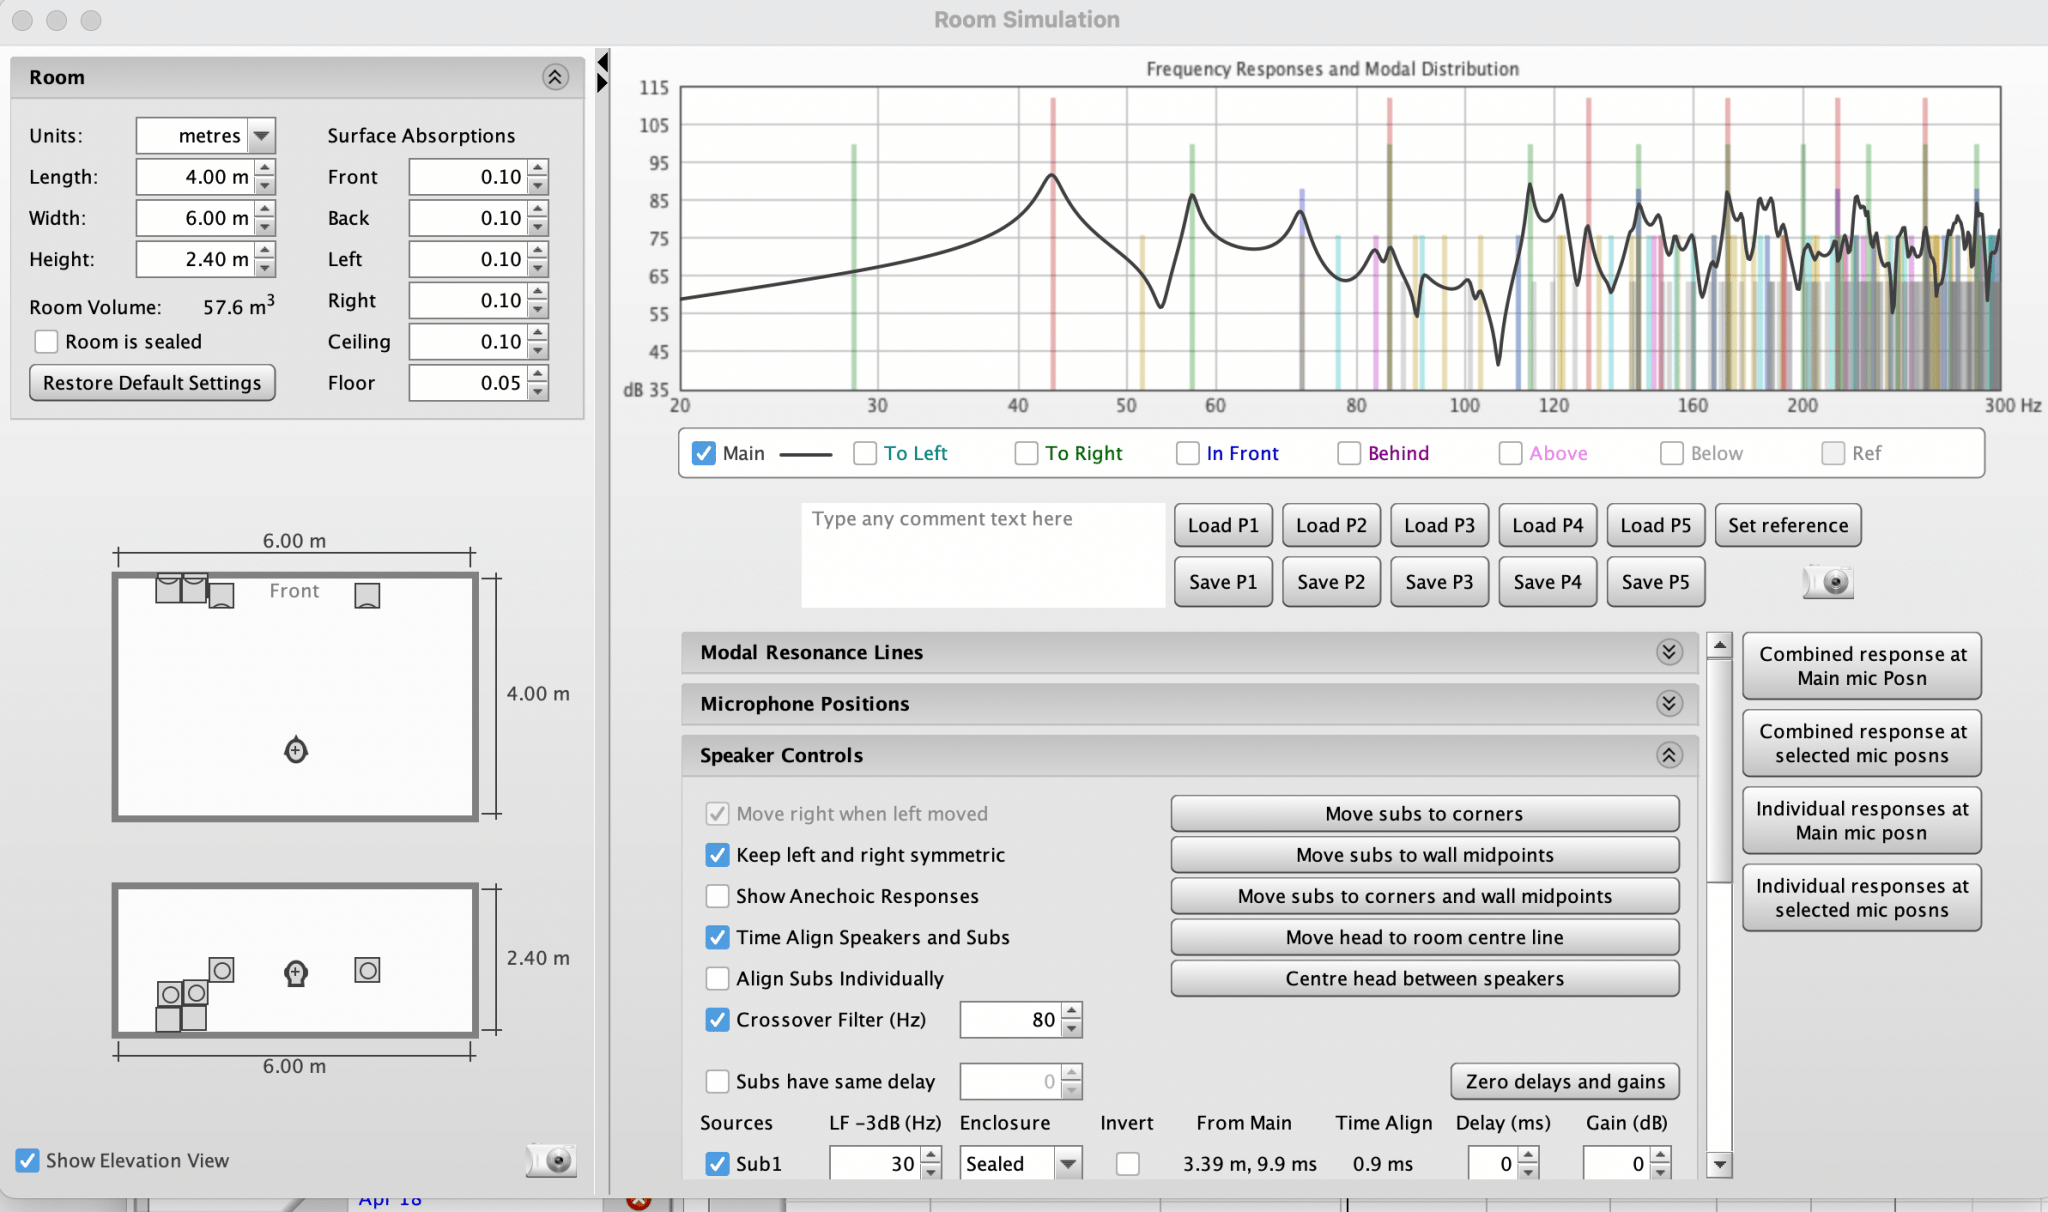2048x1212 pixels.
Task: Toggle Keep left and right symmetric
Action: [x=717, y=855]
